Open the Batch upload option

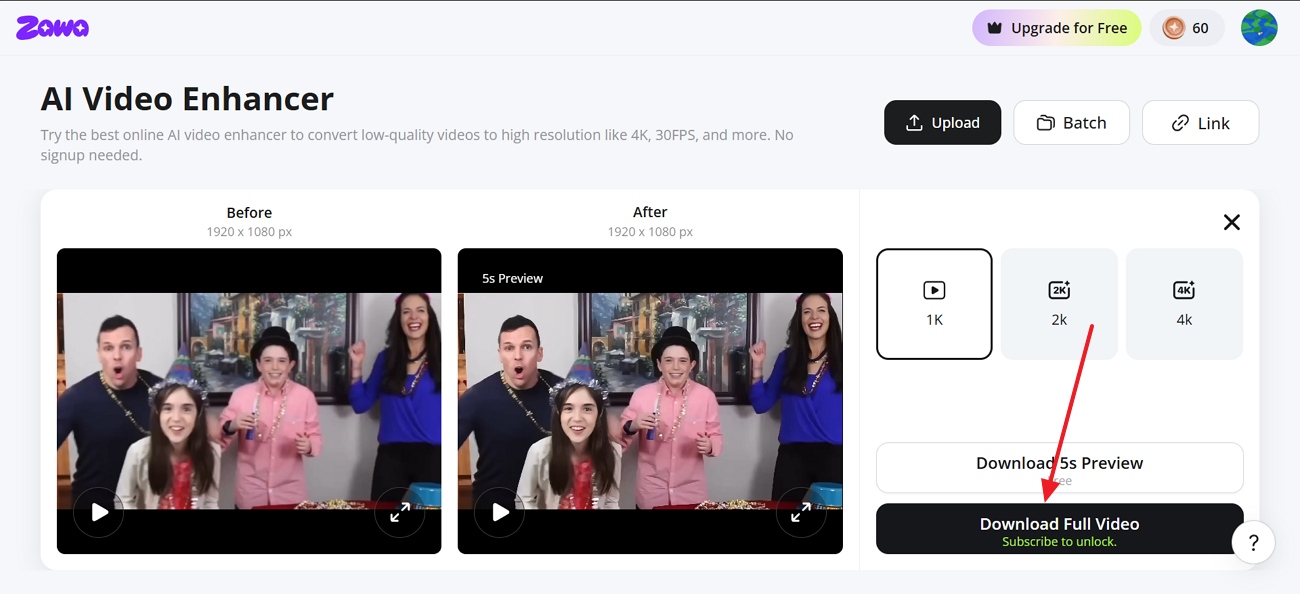click(1071, 122)
